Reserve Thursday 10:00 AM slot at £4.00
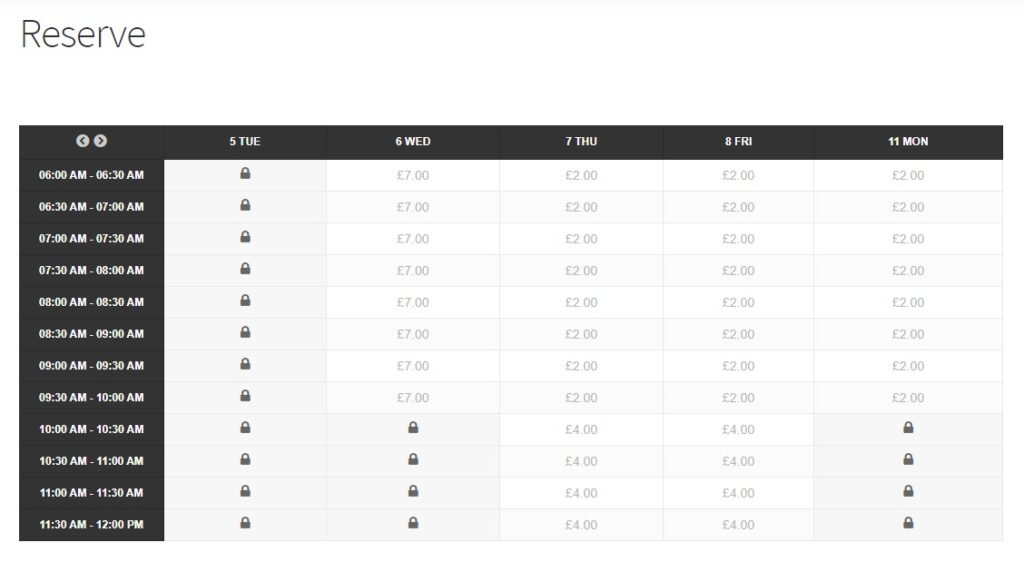 (x=581, y=429)
